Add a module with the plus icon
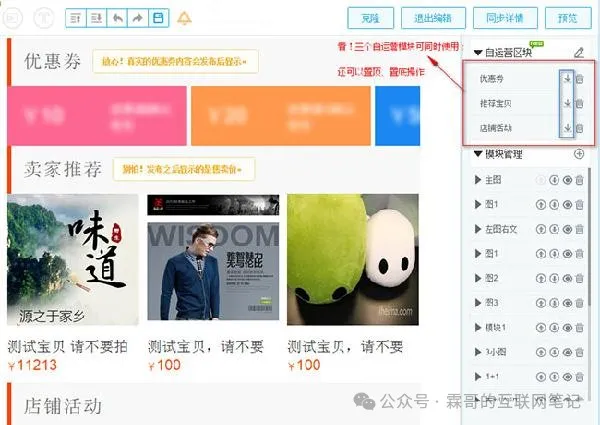 coord(579,154)
